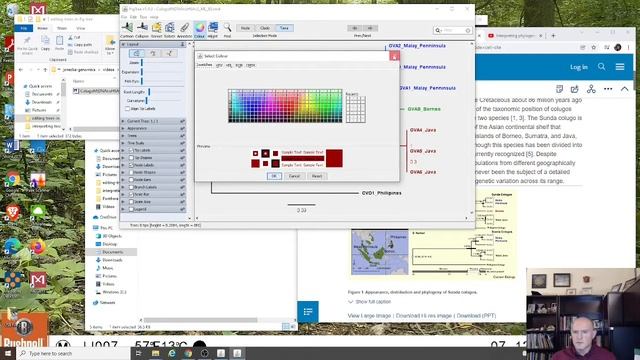Image resolution: width=640 pixels, height=360 pixels.
Task: Click Pin to Quick access in Explorer ribbon
Action: pyautogui.click(x=27, y=45)
